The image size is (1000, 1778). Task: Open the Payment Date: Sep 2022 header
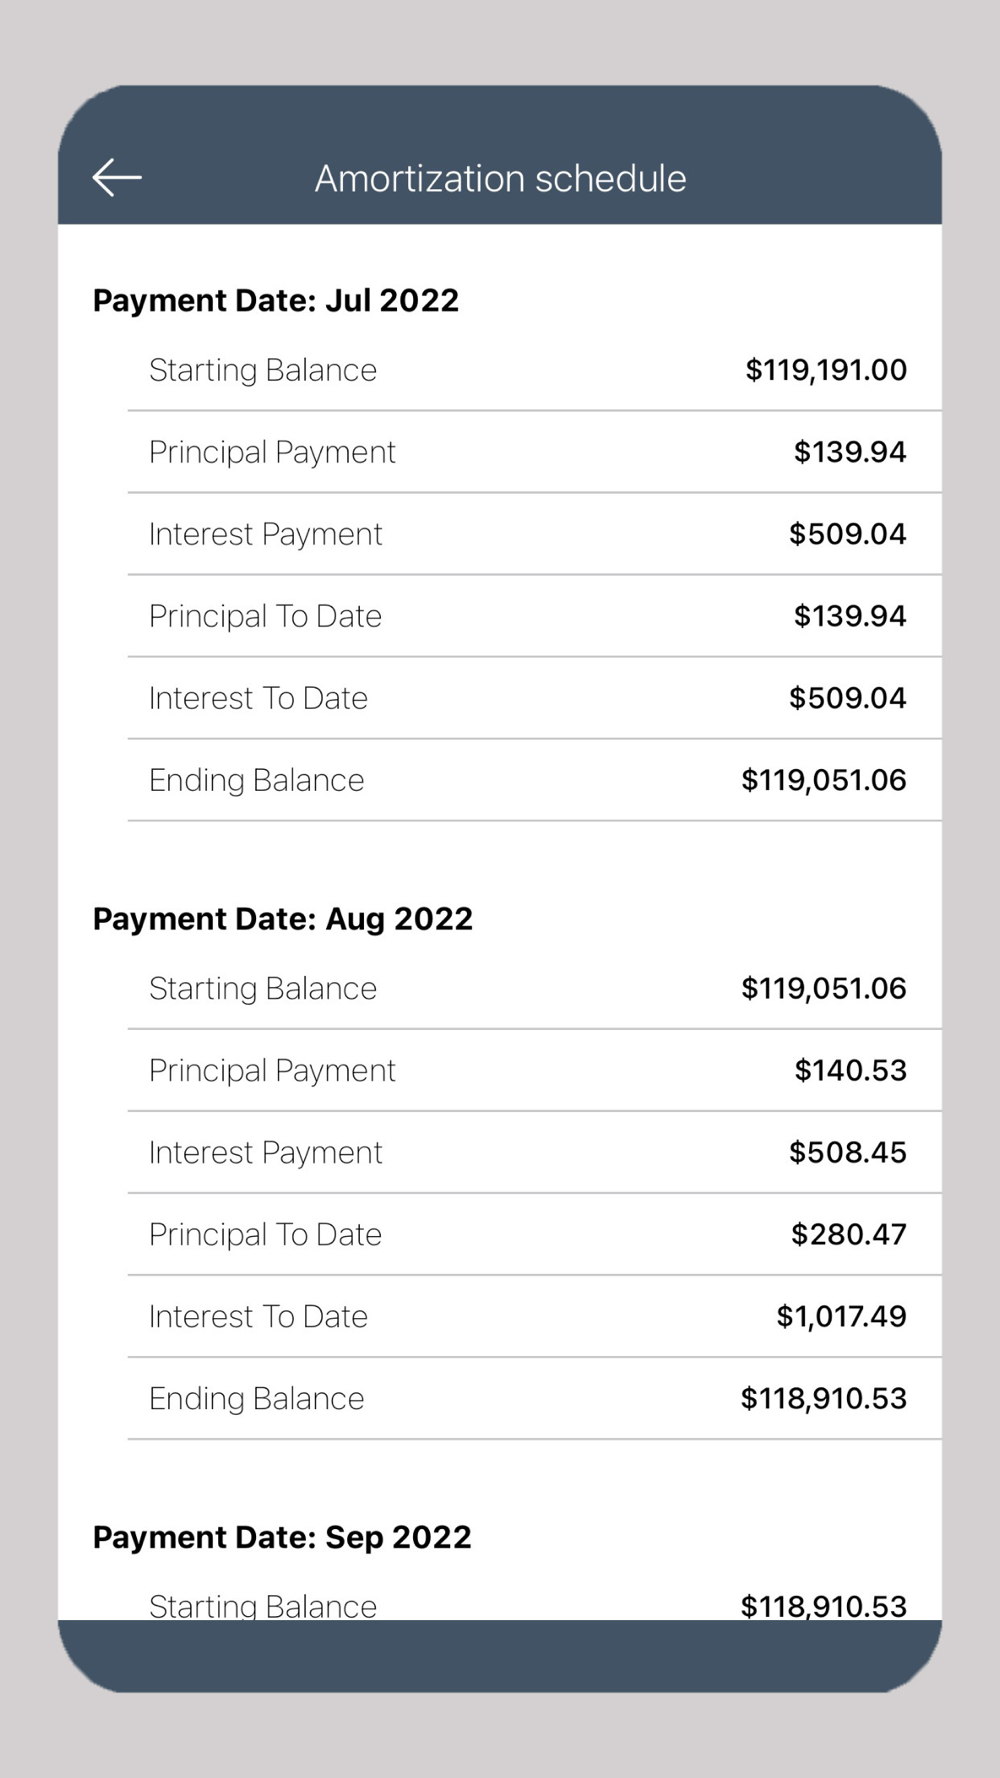point(282,1536)
